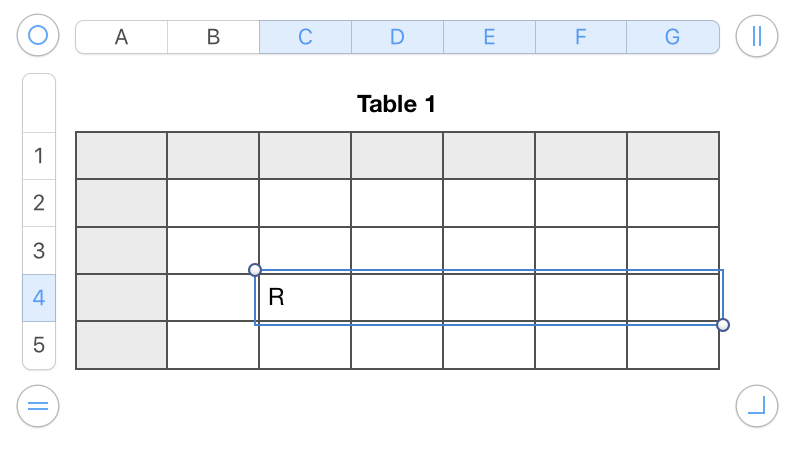Screen dimensions: 808x452
Task: Select row 2 header
Action: click(39, 203)
